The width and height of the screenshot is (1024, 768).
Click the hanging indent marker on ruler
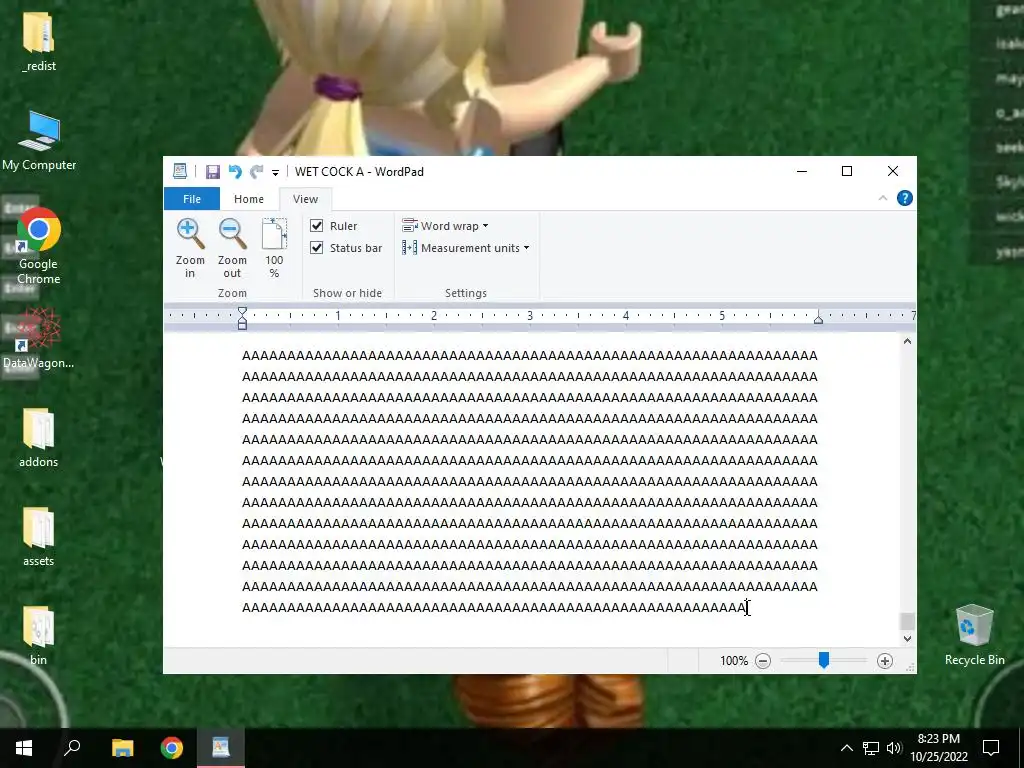pyautogui.click(x=242, y=319)
